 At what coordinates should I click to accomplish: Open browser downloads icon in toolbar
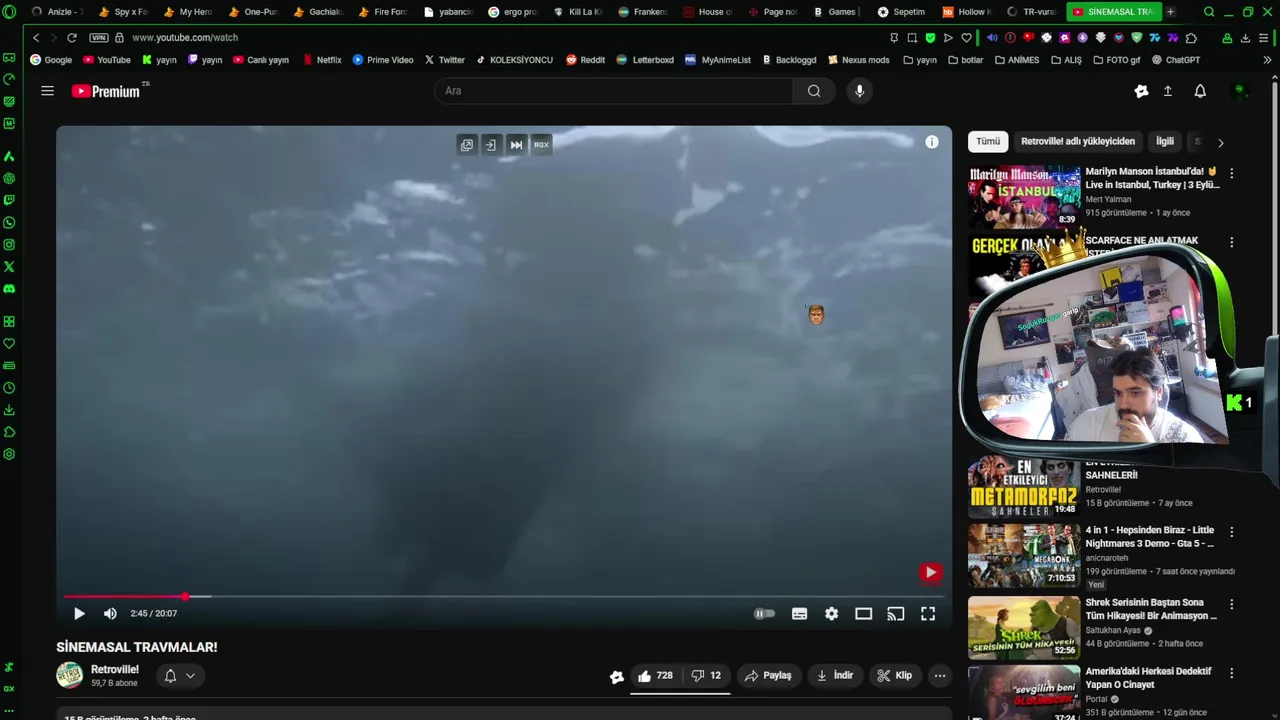coord(1245,38)
